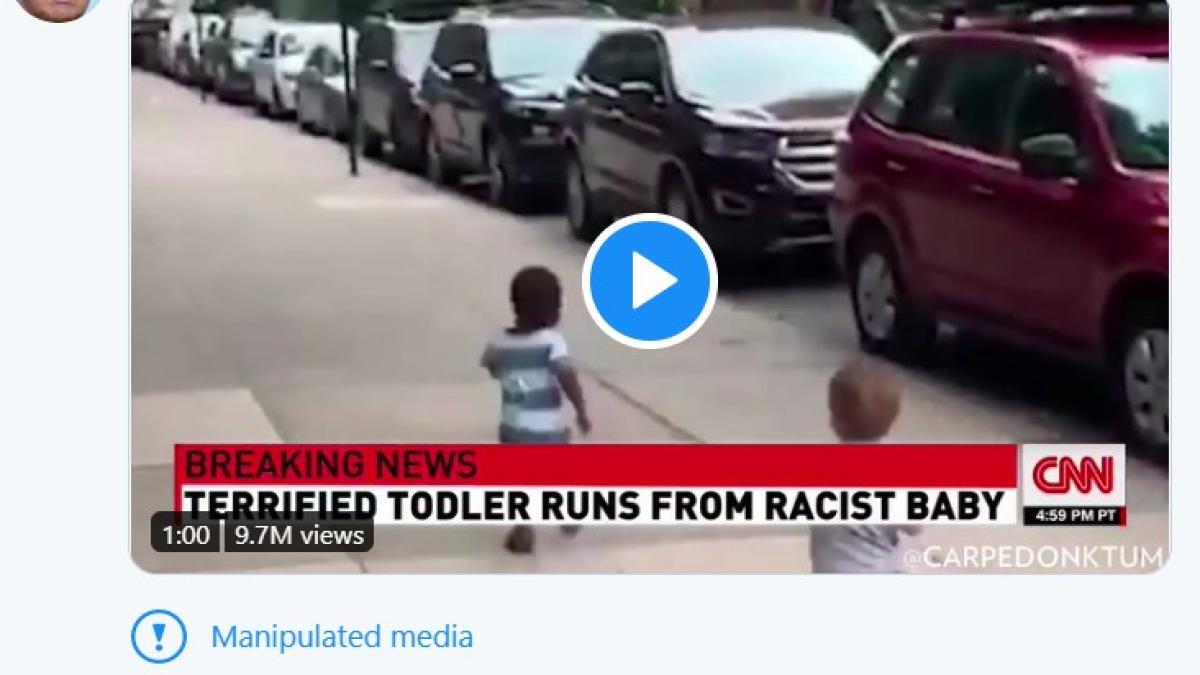Play the embedded tweet video
The height and width of the screenshot is (675, 1200).
649,280
